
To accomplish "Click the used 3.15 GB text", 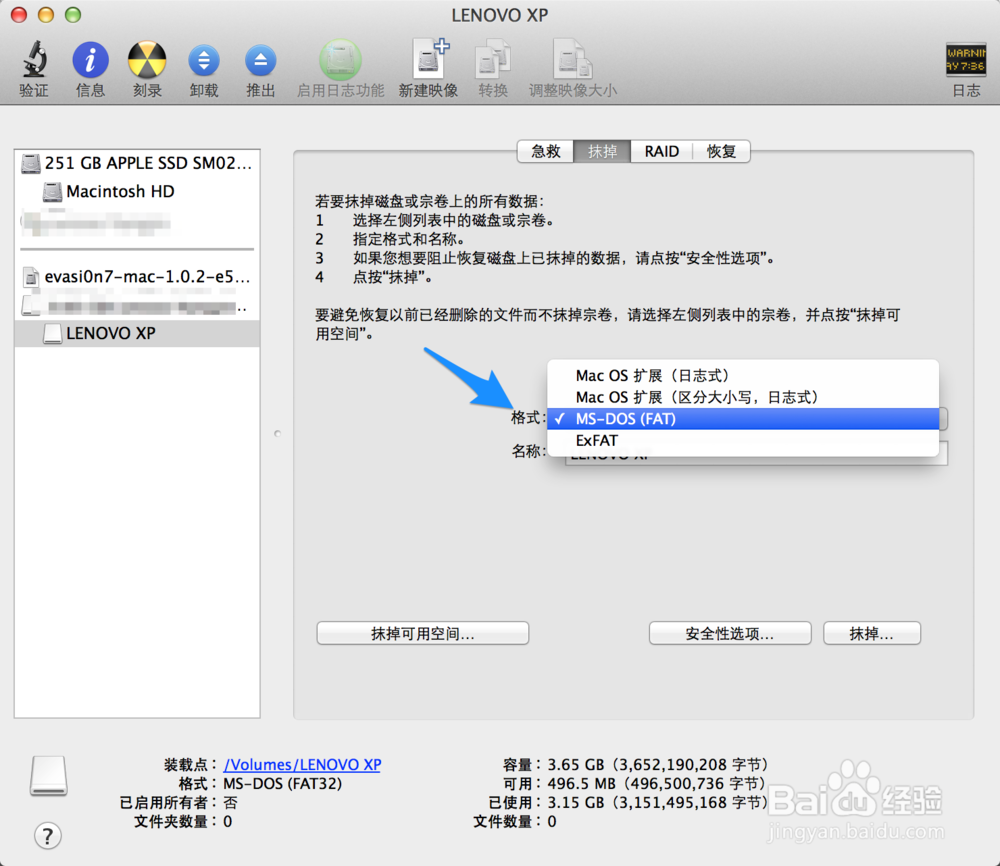I will click(x=658, y=803).
